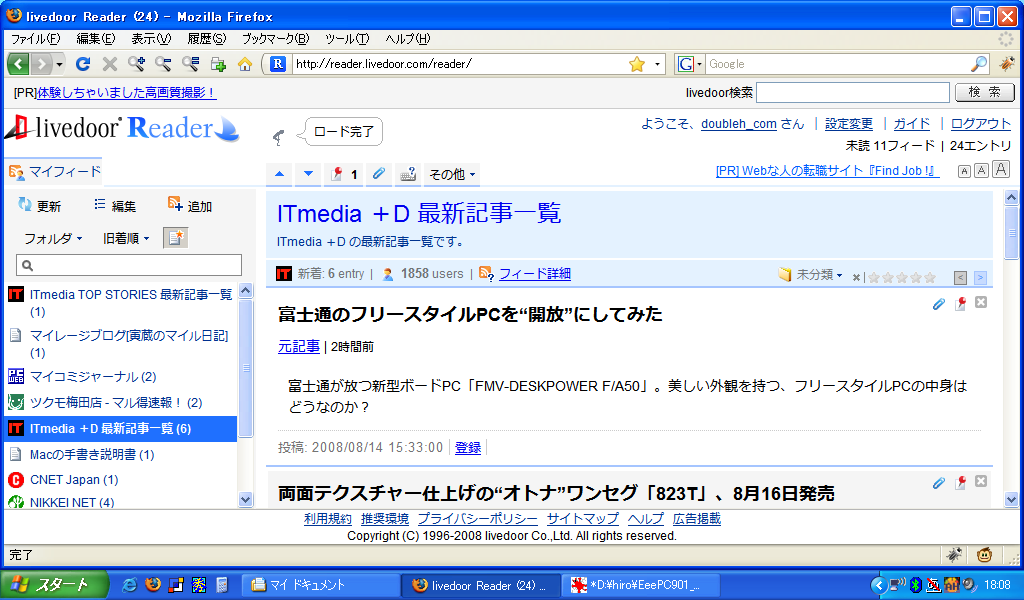Select the largest font size icon
Image resolution: width=1024 pixels, height=600 pixels.
[x=1001, y=169]
